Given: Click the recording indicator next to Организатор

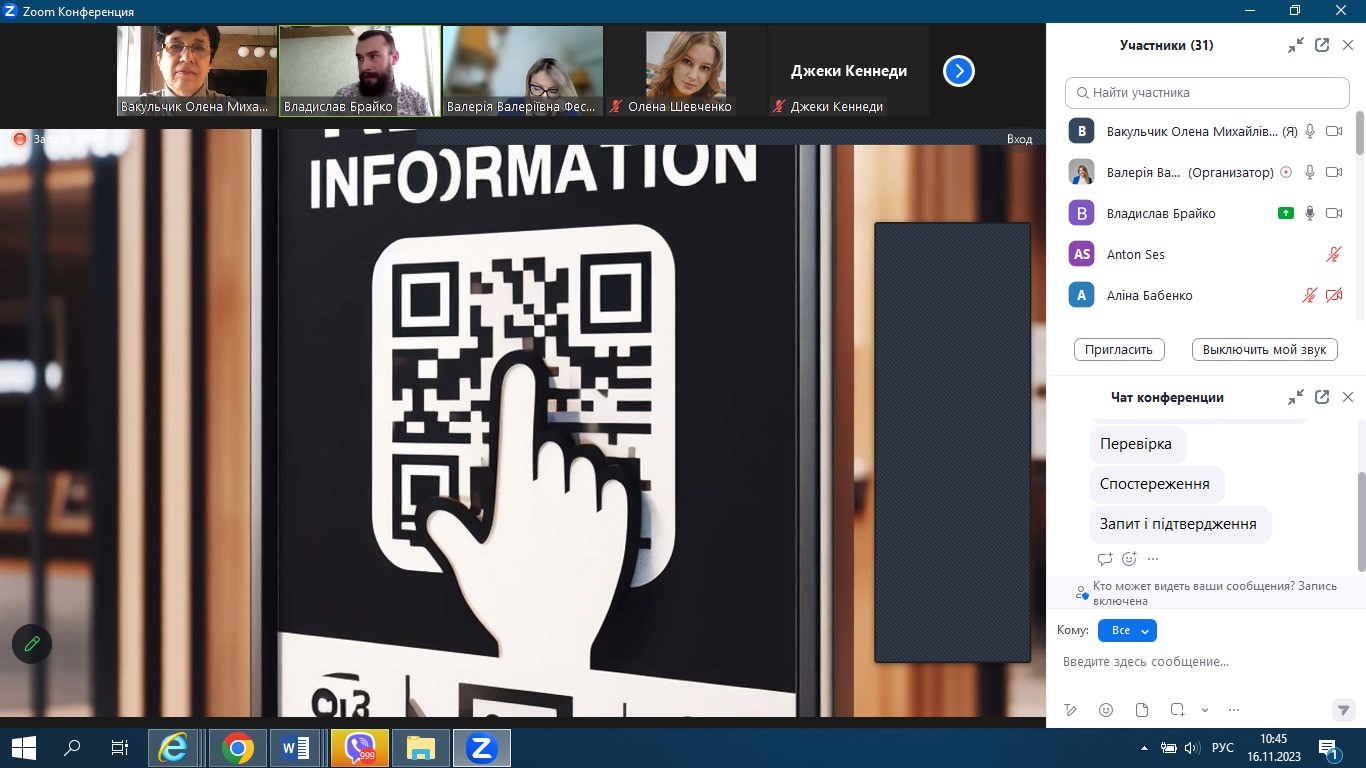Looking at the screenshot, I should click(x=1286, y=172).
